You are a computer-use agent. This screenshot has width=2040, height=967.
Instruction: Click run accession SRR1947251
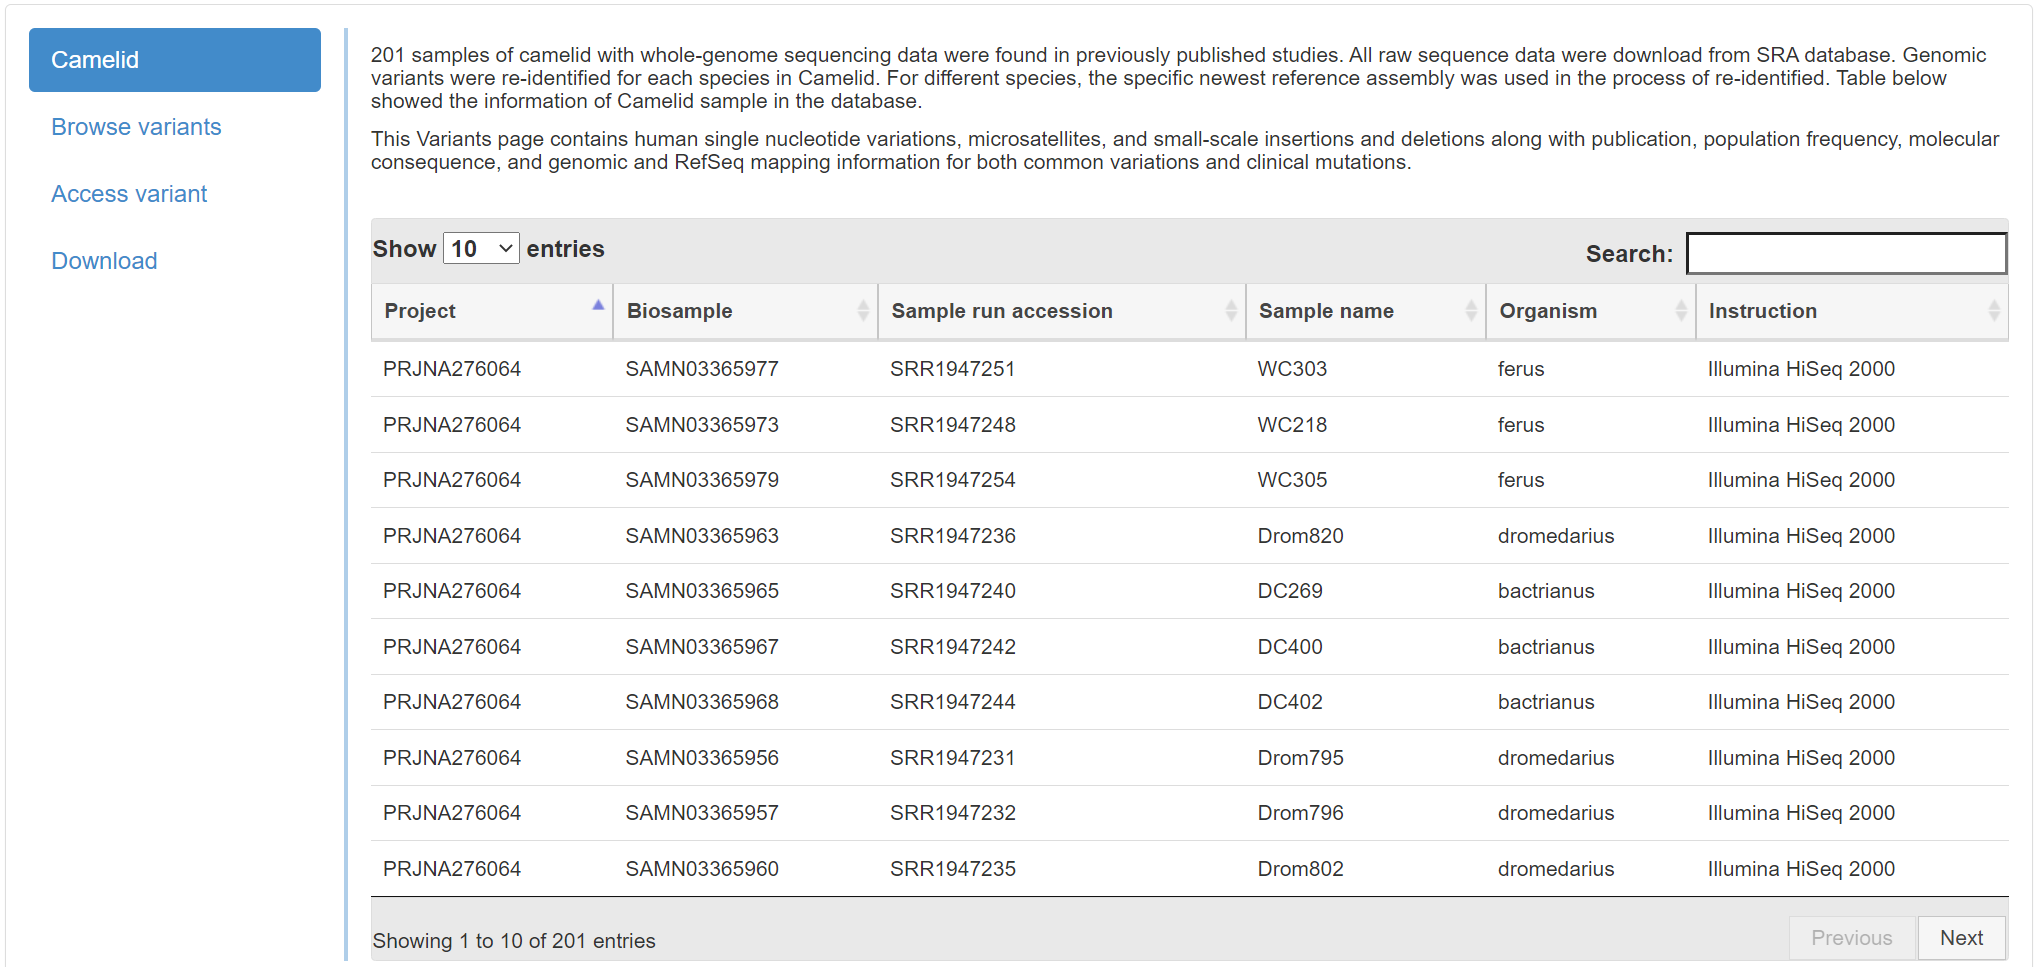953,369
